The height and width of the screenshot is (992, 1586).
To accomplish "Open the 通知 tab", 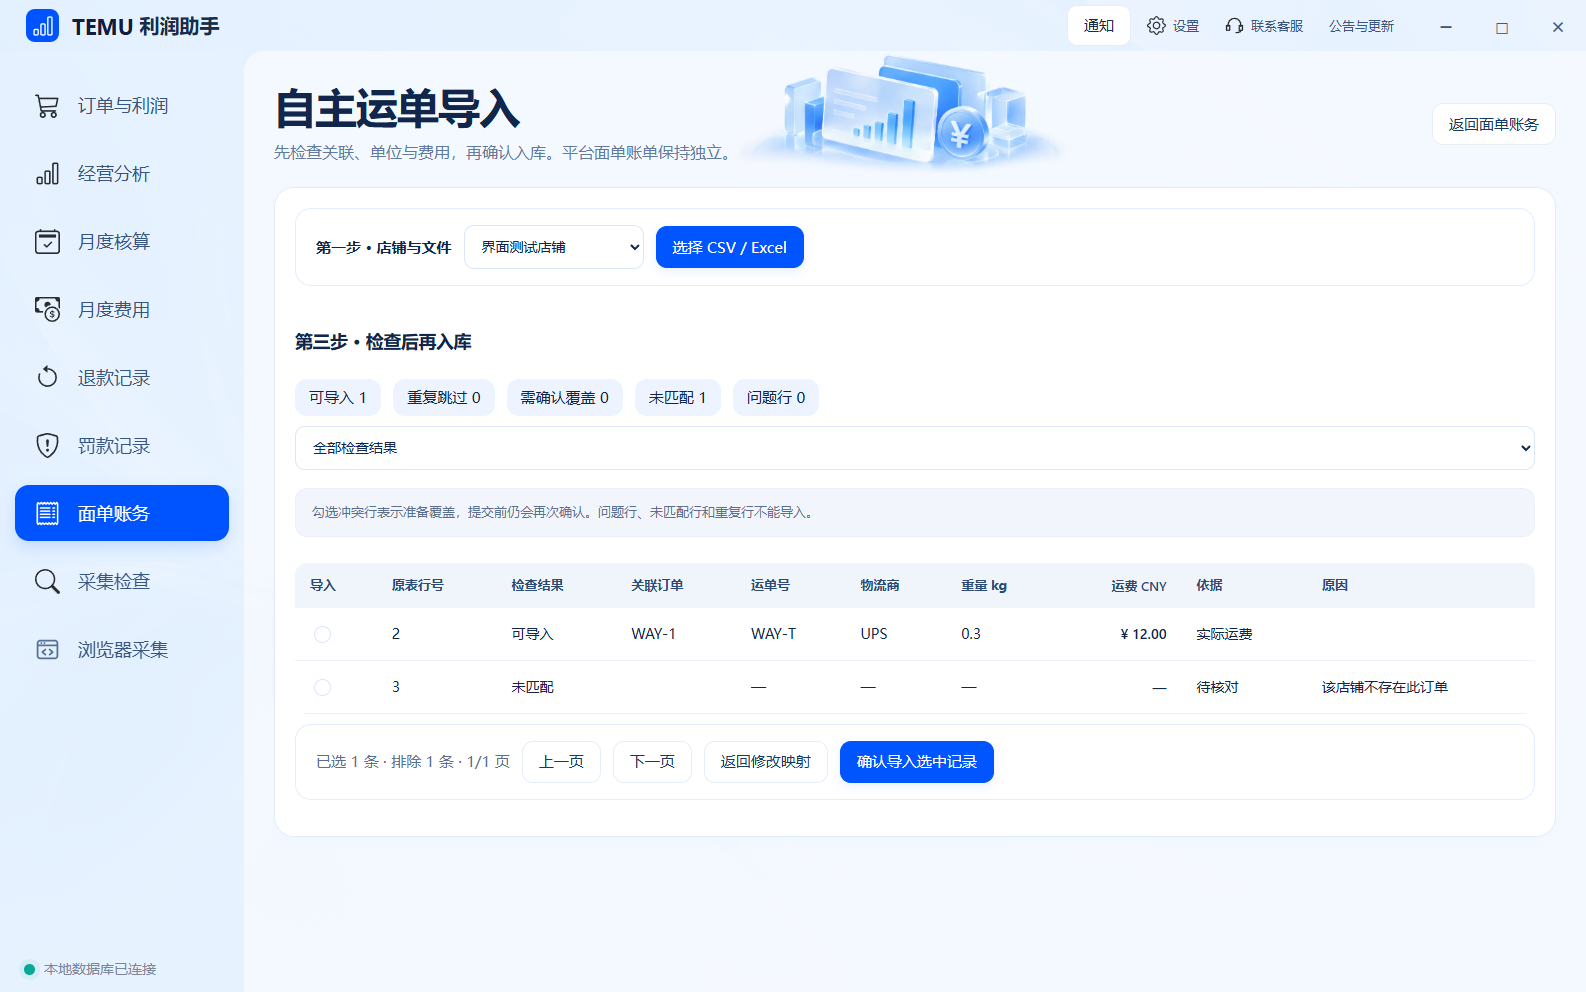I will pyautogui.click(x=1098, y=26).
